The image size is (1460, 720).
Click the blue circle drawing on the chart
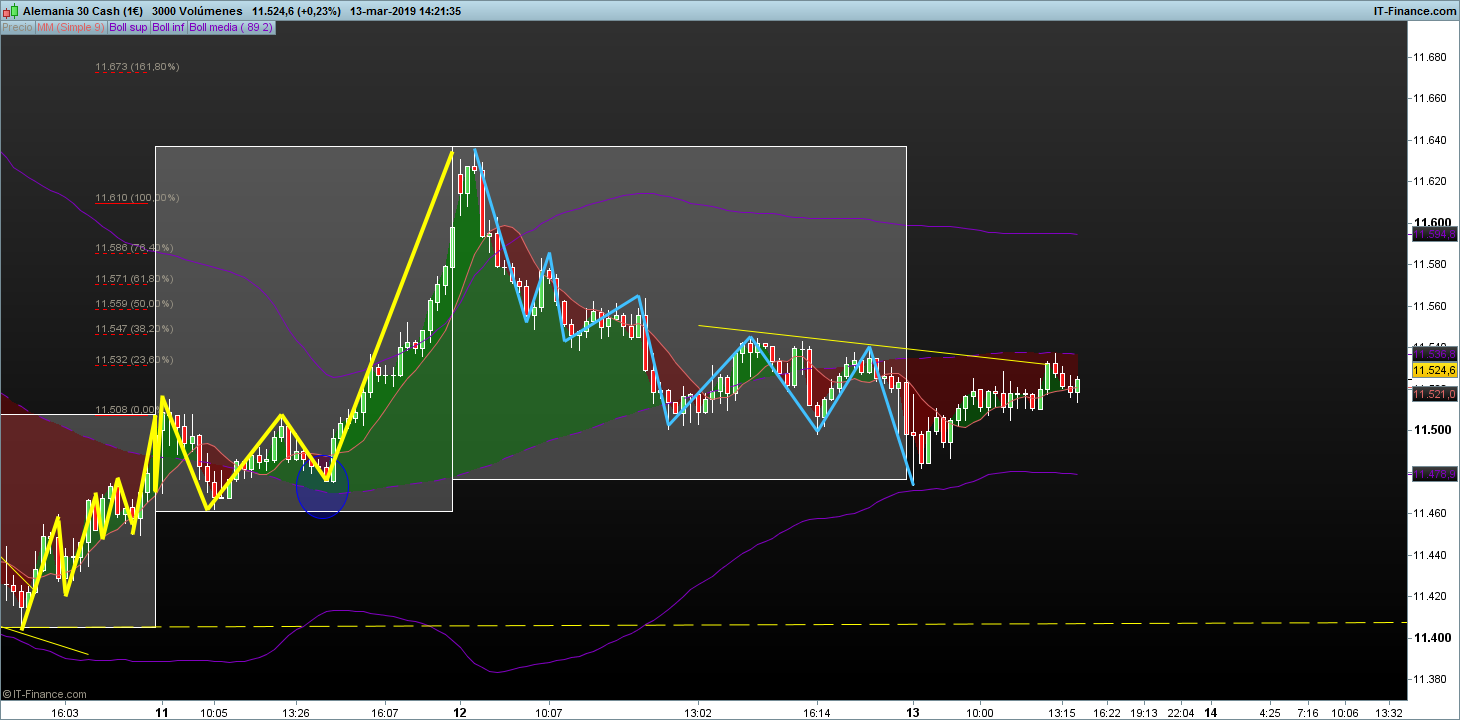pos(323,487)
